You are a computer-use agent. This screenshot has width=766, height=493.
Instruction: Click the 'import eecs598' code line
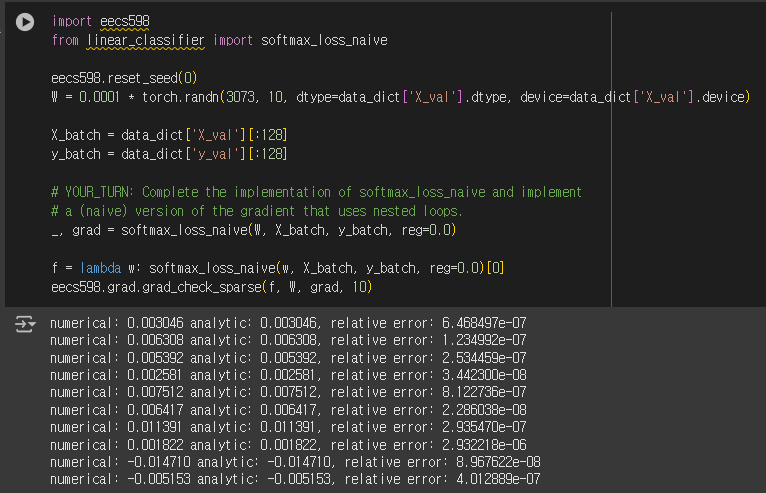point(101,21)
